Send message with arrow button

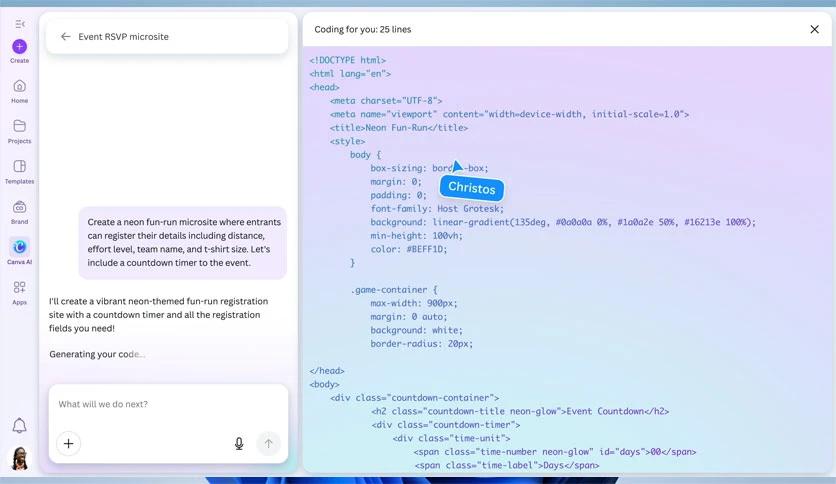click(268, 443)
